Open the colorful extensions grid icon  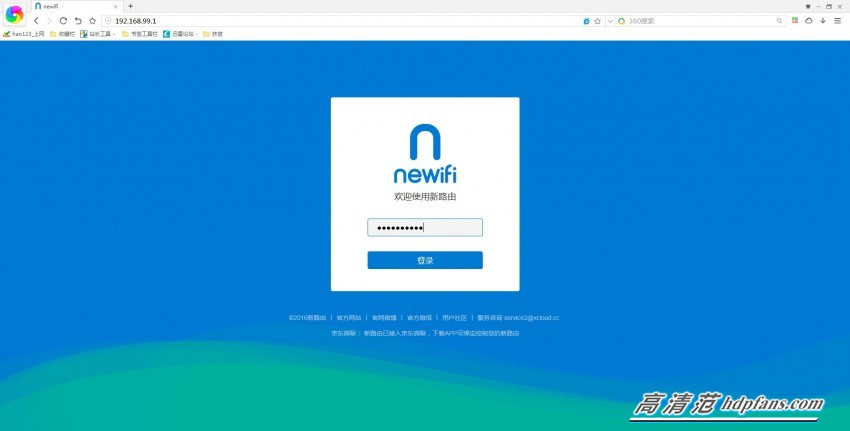(x=795, y=21)
